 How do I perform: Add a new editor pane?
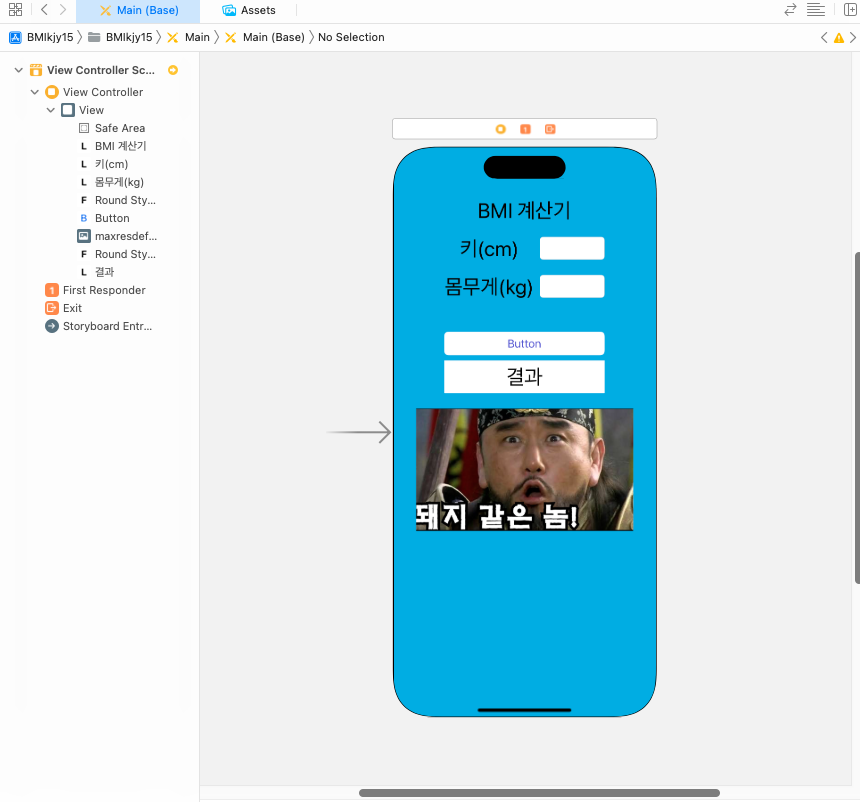850,10
